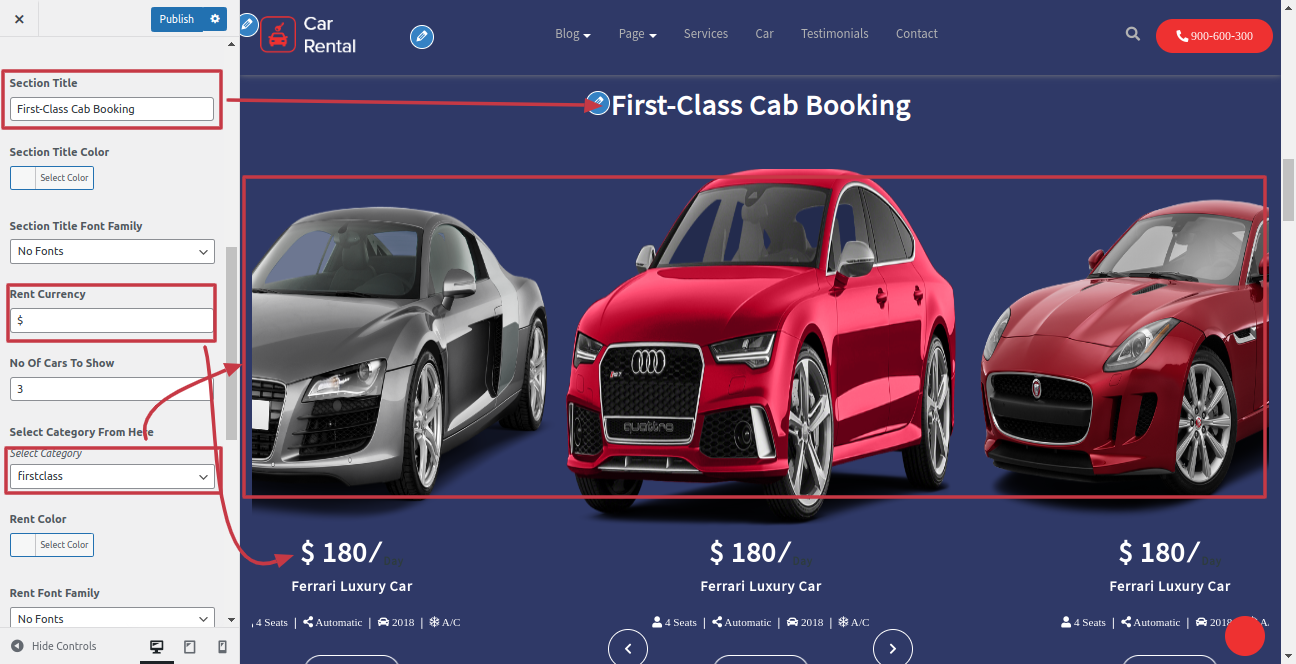This screenshot has width=1296, height=664.
Task: Open Blog menu in navigation
Action: 573,34
